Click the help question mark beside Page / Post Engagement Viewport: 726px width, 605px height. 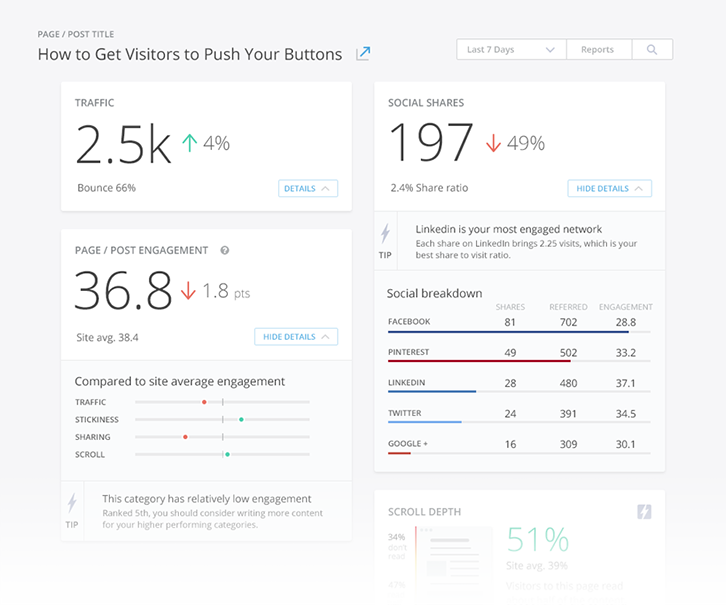coord(225,251)
